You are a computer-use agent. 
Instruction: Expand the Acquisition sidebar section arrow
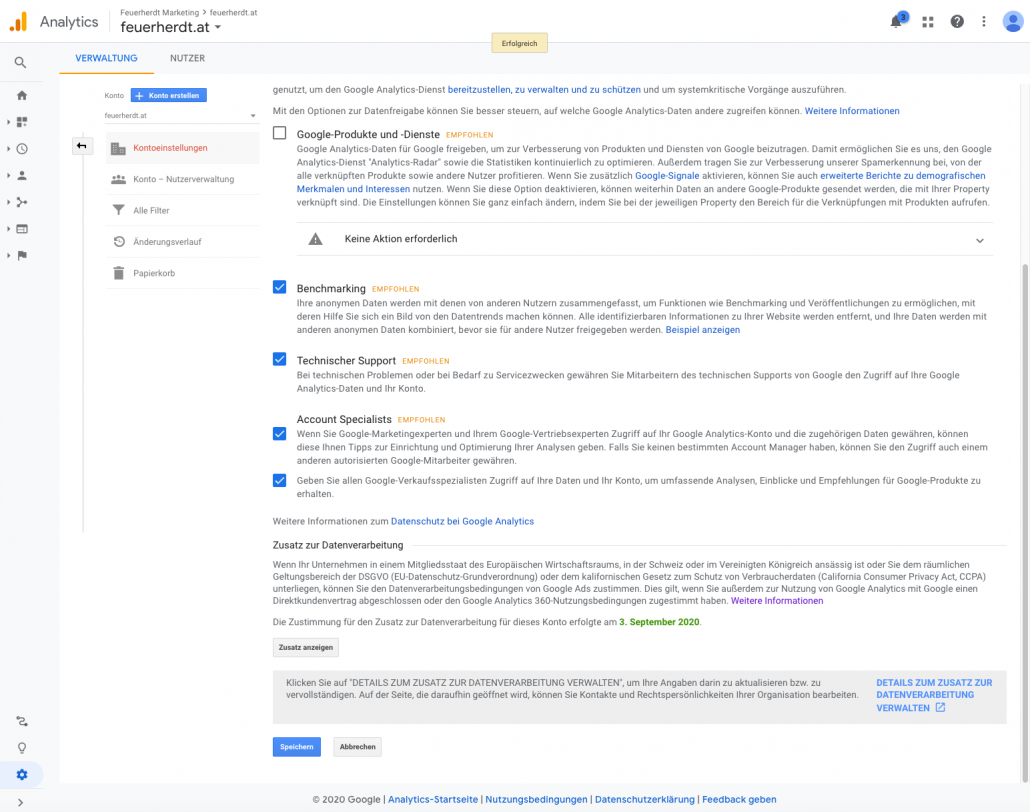pyautogui.click(x=9, y=202)
